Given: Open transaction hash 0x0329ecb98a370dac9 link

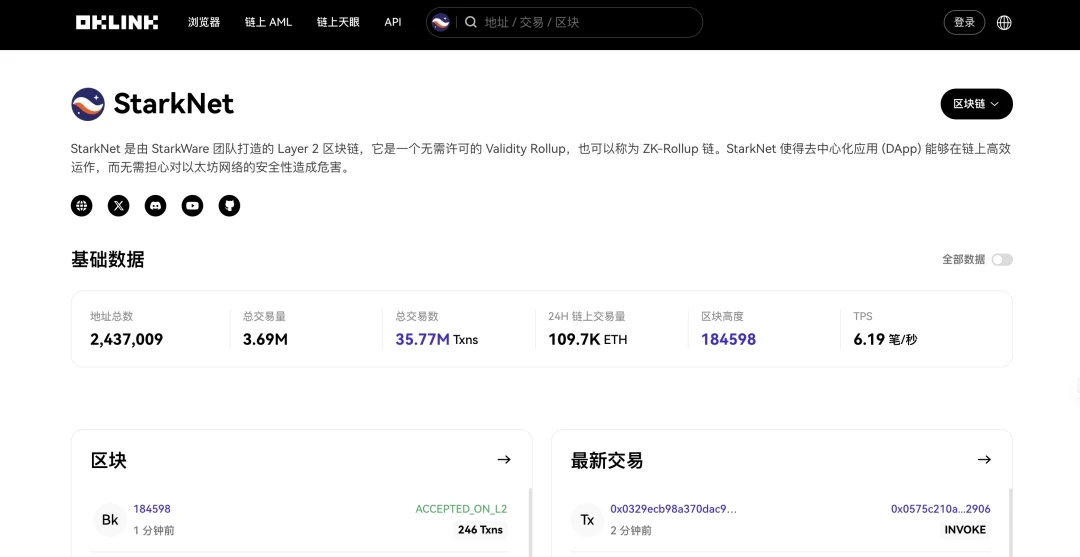Looking at the screenshot, I should (x=673, y=509).
